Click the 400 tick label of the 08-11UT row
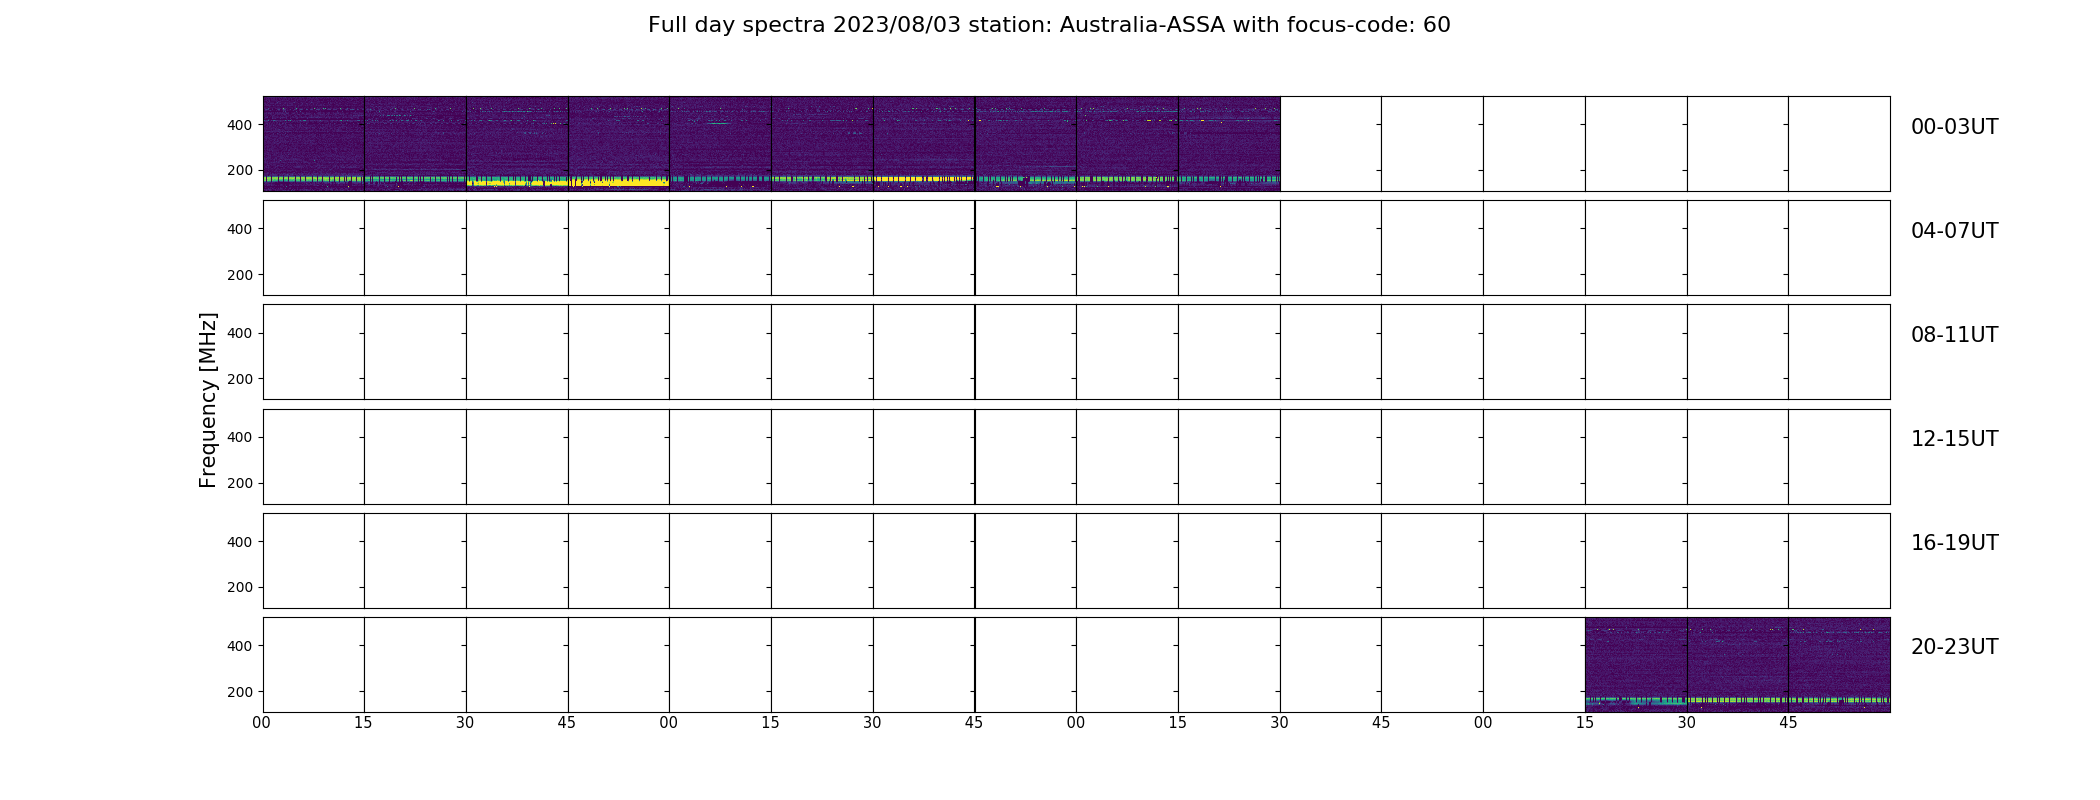2100x800 pixels. click(x=240, y=333)
